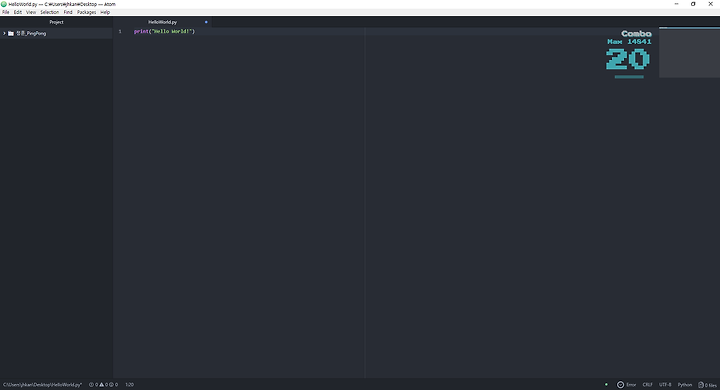Open the Help menu
This screenshot has height=390, width=720.
pos(105,12)
